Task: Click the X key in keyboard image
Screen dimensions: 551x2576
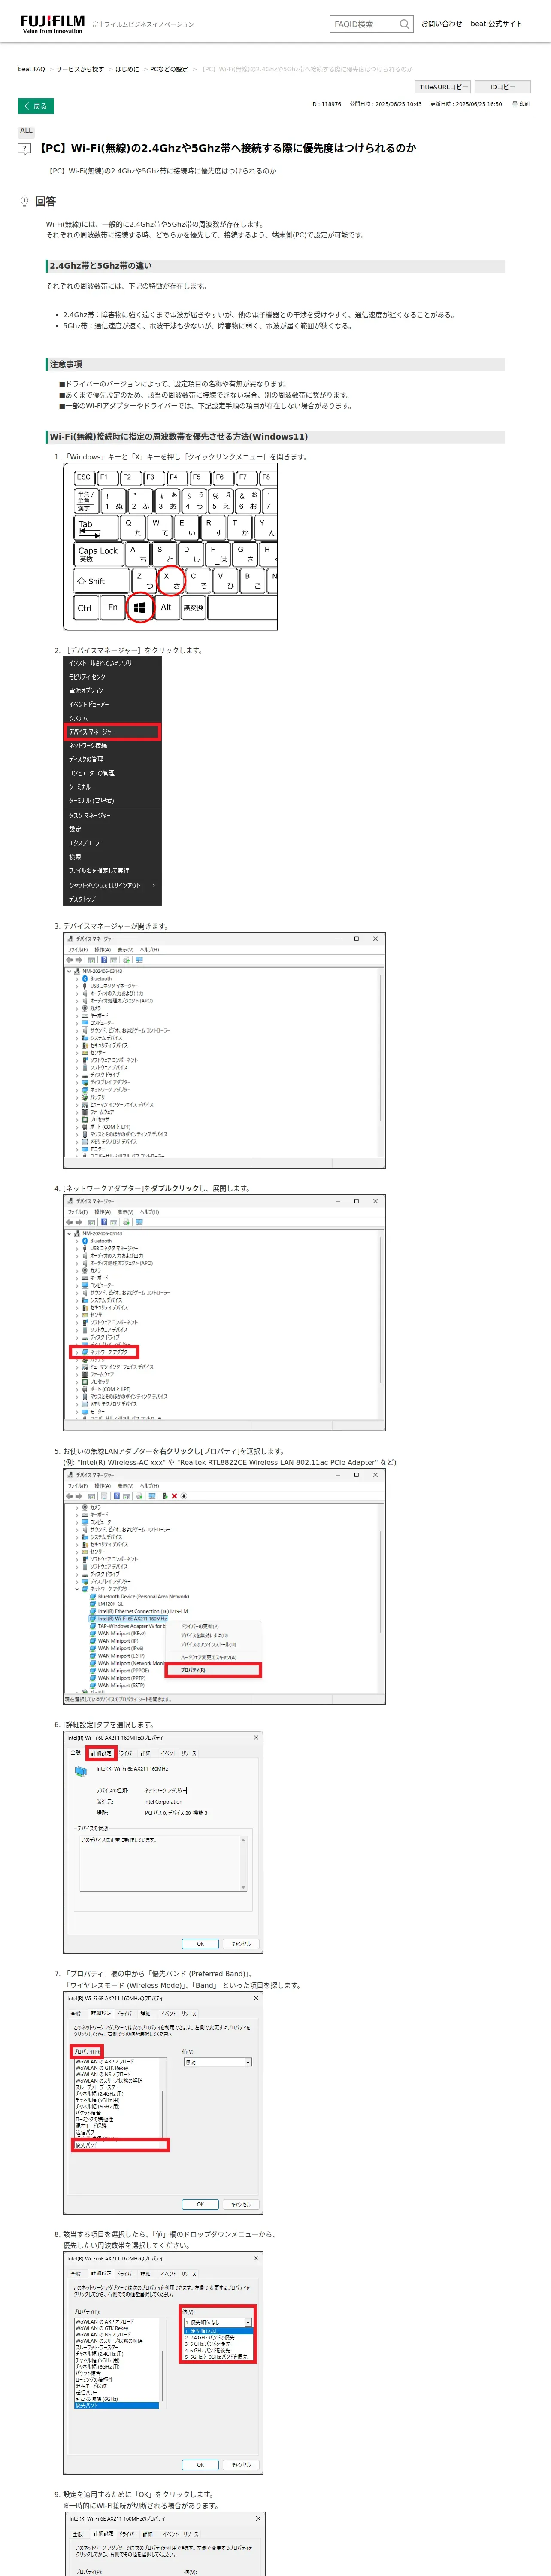Action: [x=170, y=580]
